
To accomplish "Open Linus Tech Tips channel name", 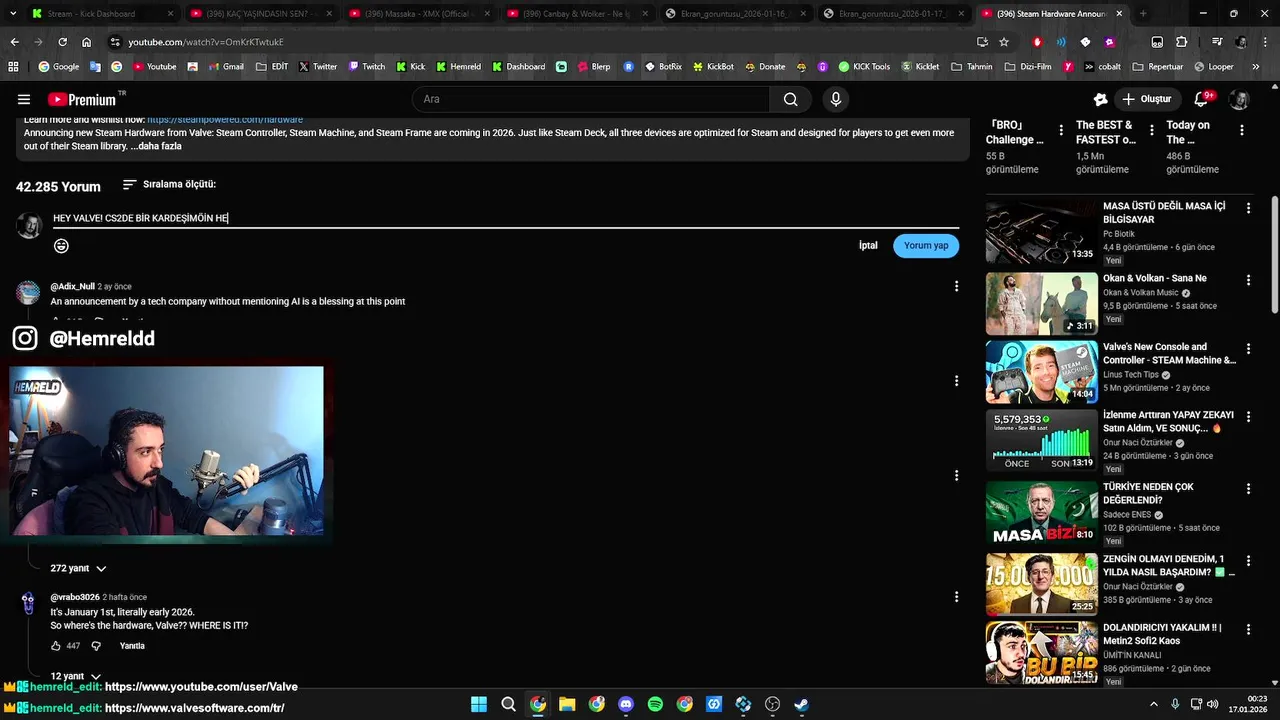I will tap(1132, 375).
